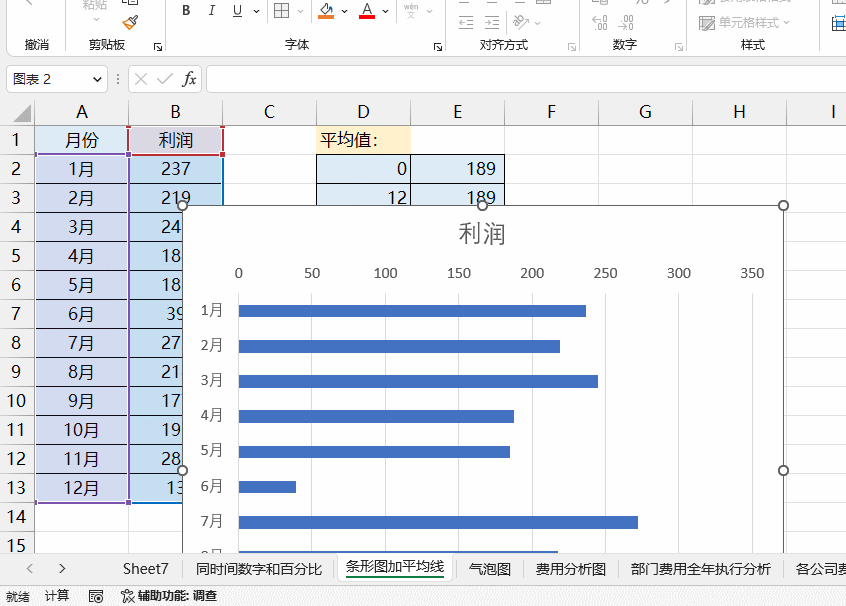
Task: Click the chart's top-right resize handle
Action: coord(783,206)
